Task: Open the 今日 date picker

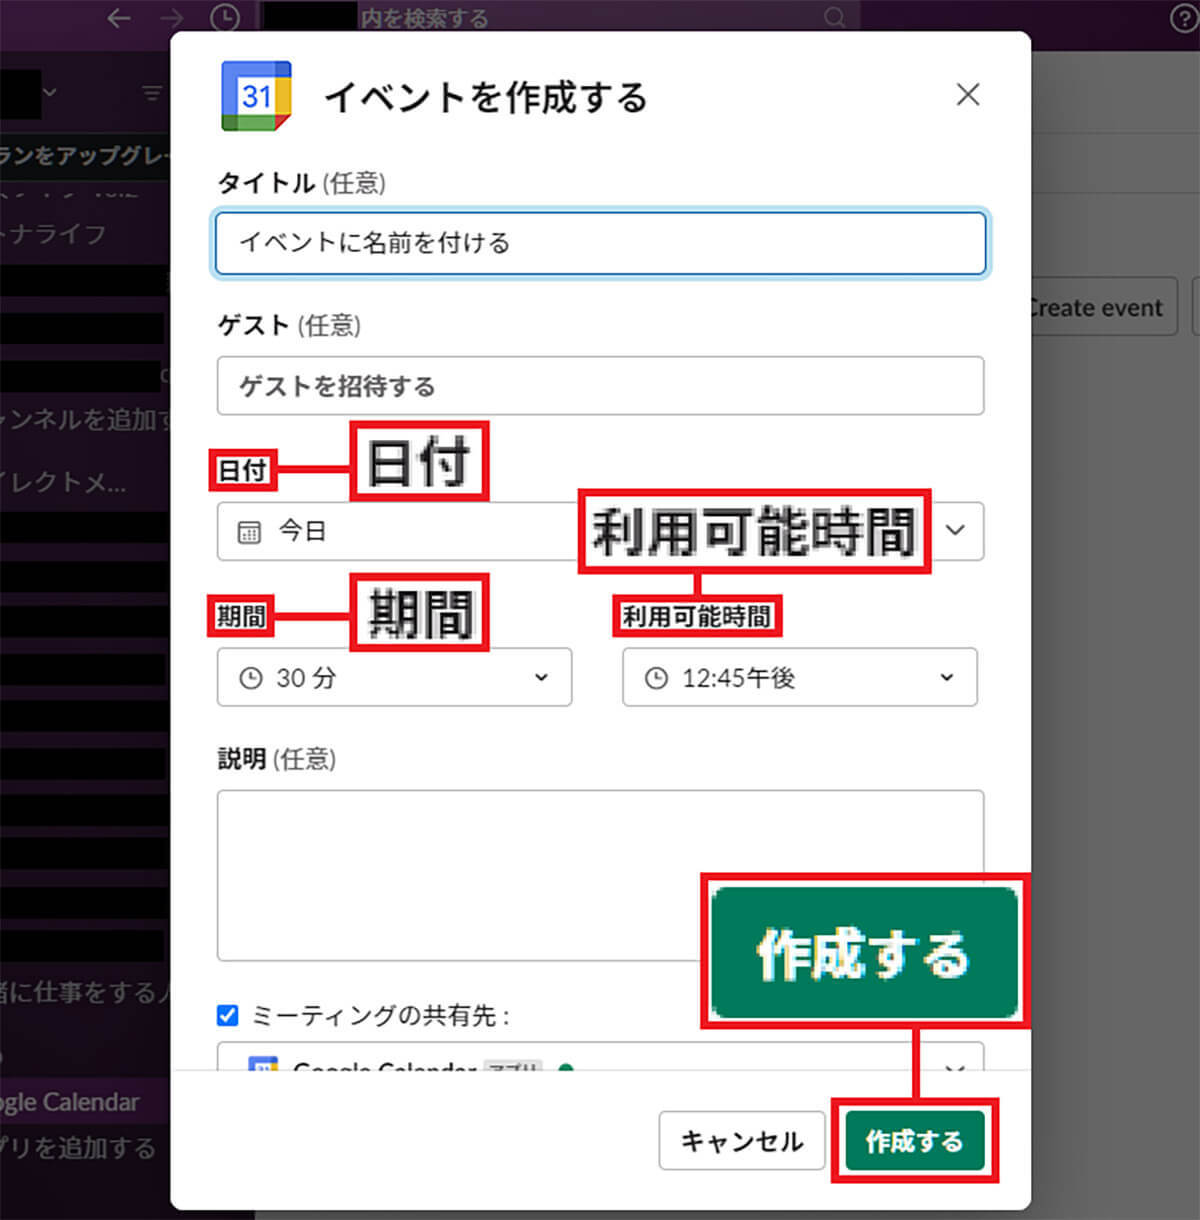Action: tap(600, 531)
